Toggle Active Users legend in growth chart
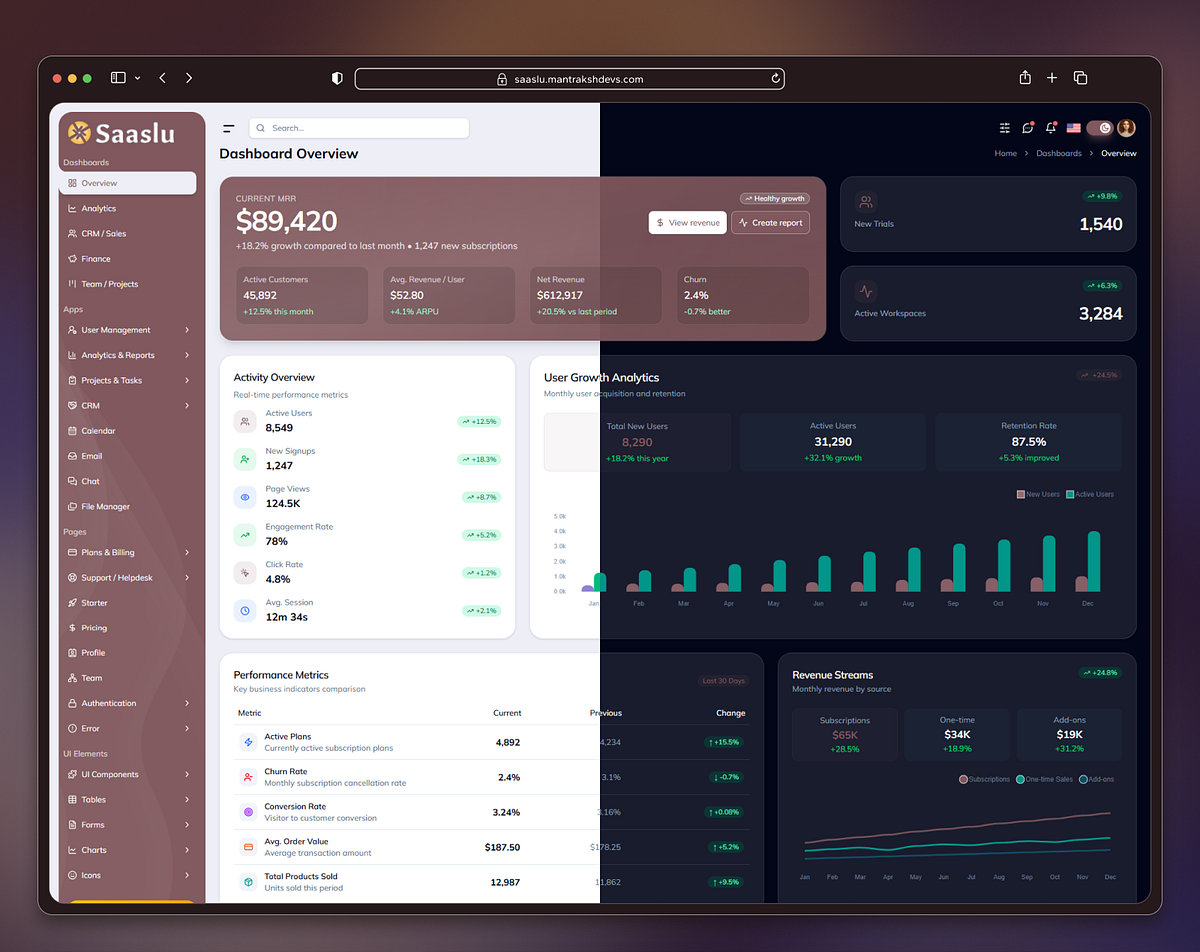The width and height of the screenshot is (1200, 952). click(x=1090, y=494)
